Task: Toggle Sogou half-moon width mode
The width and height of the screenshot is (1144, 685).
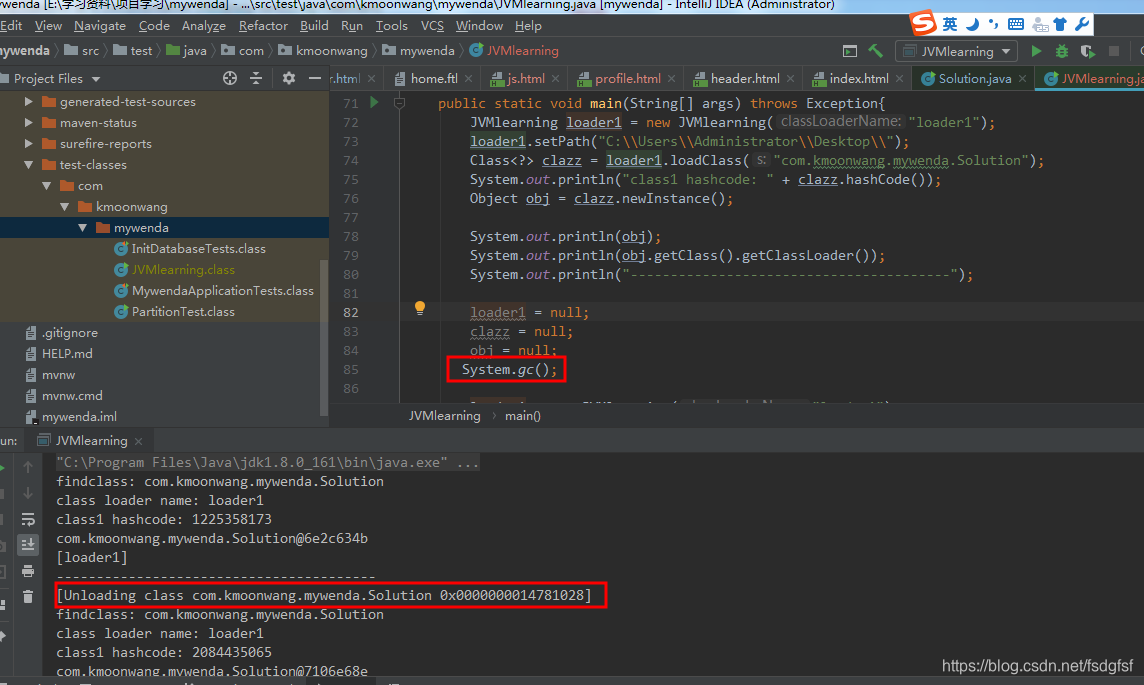Action: click(972, 24)
